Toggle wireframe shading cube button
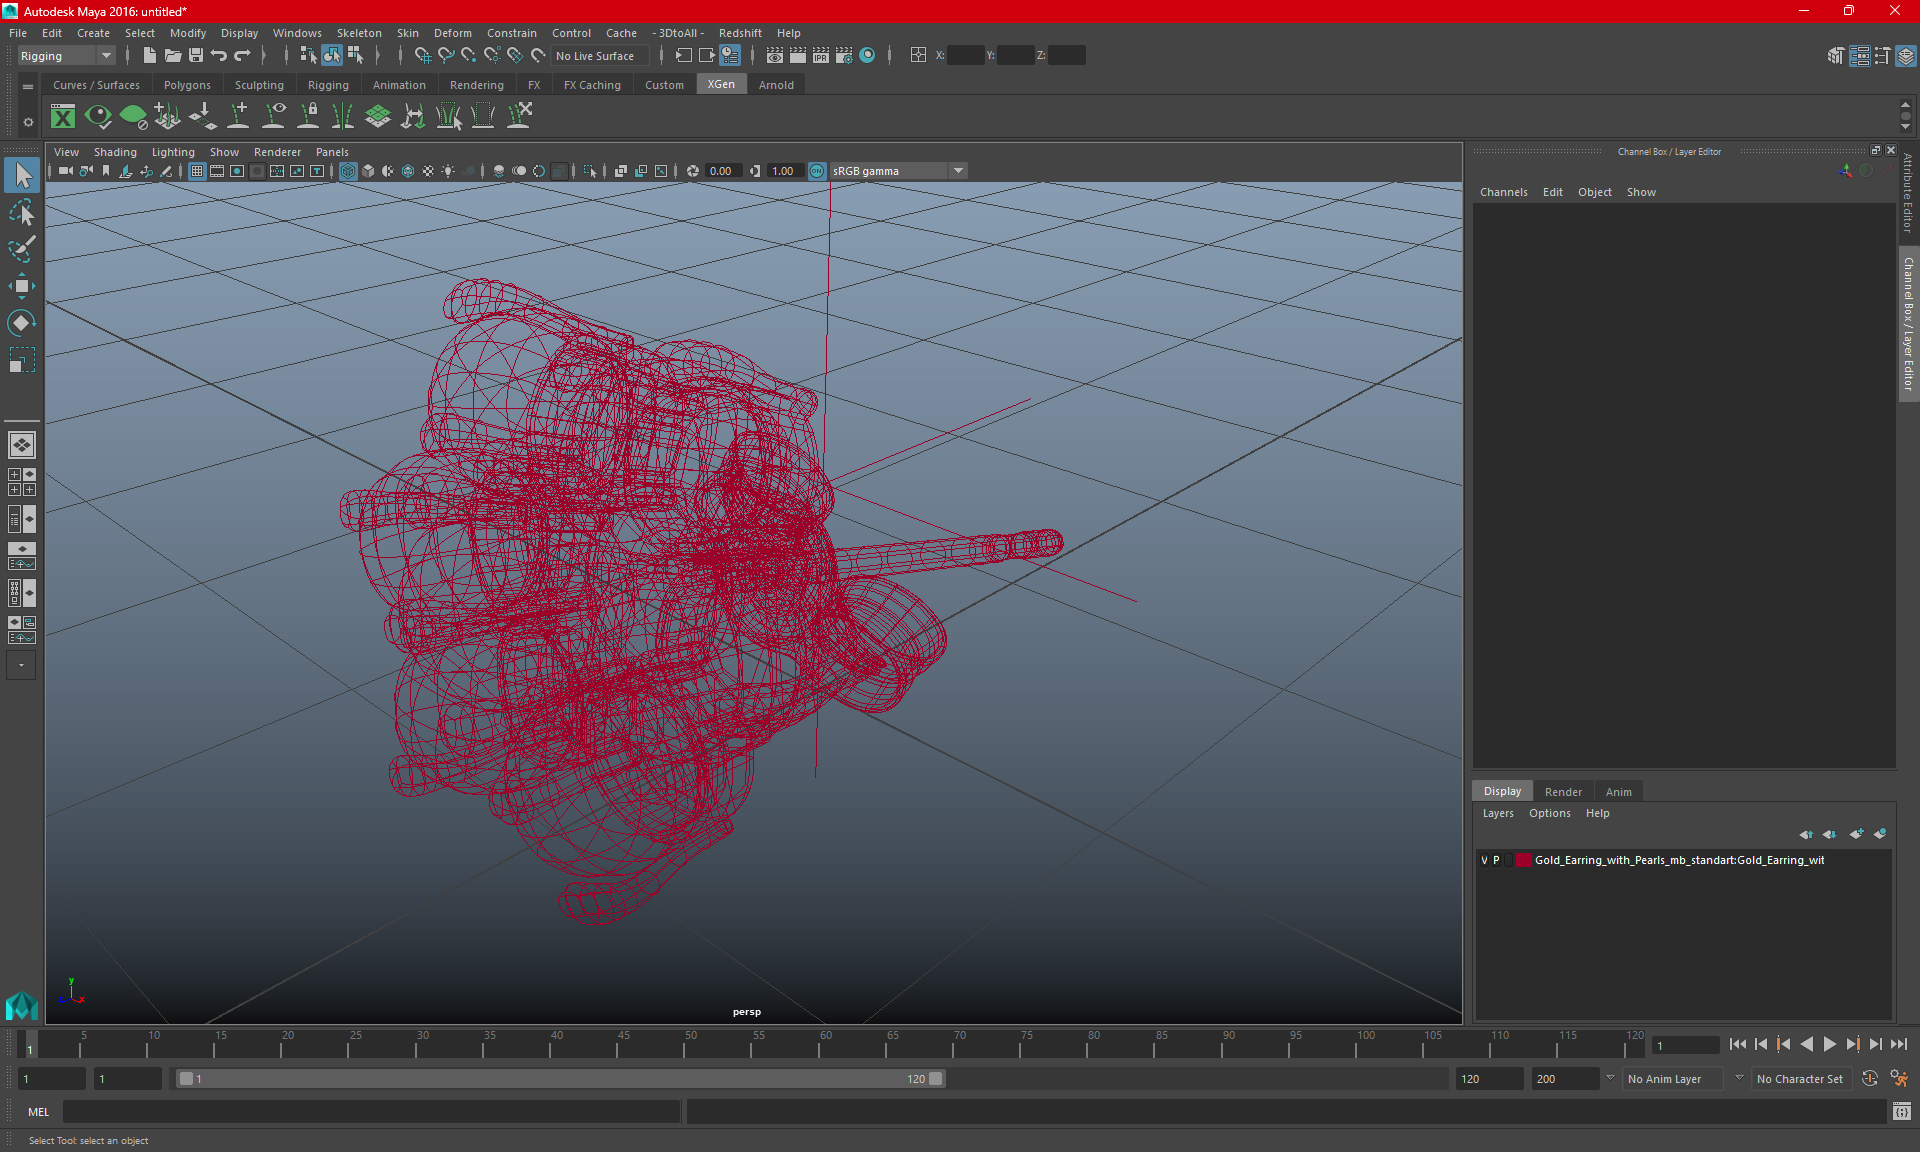 348,171
